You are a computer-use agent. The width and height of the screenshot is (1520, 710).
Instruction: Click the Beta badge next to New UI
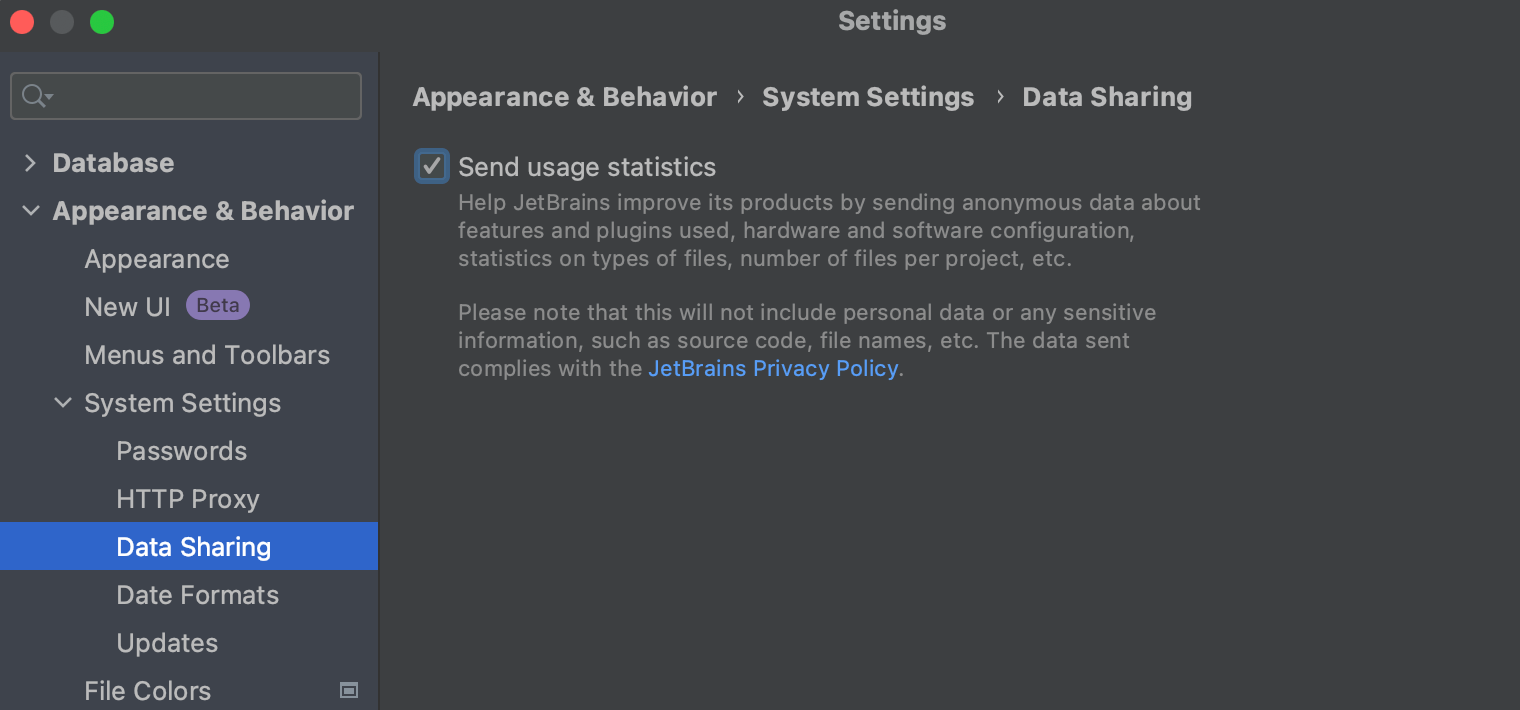tap(217, 305)
